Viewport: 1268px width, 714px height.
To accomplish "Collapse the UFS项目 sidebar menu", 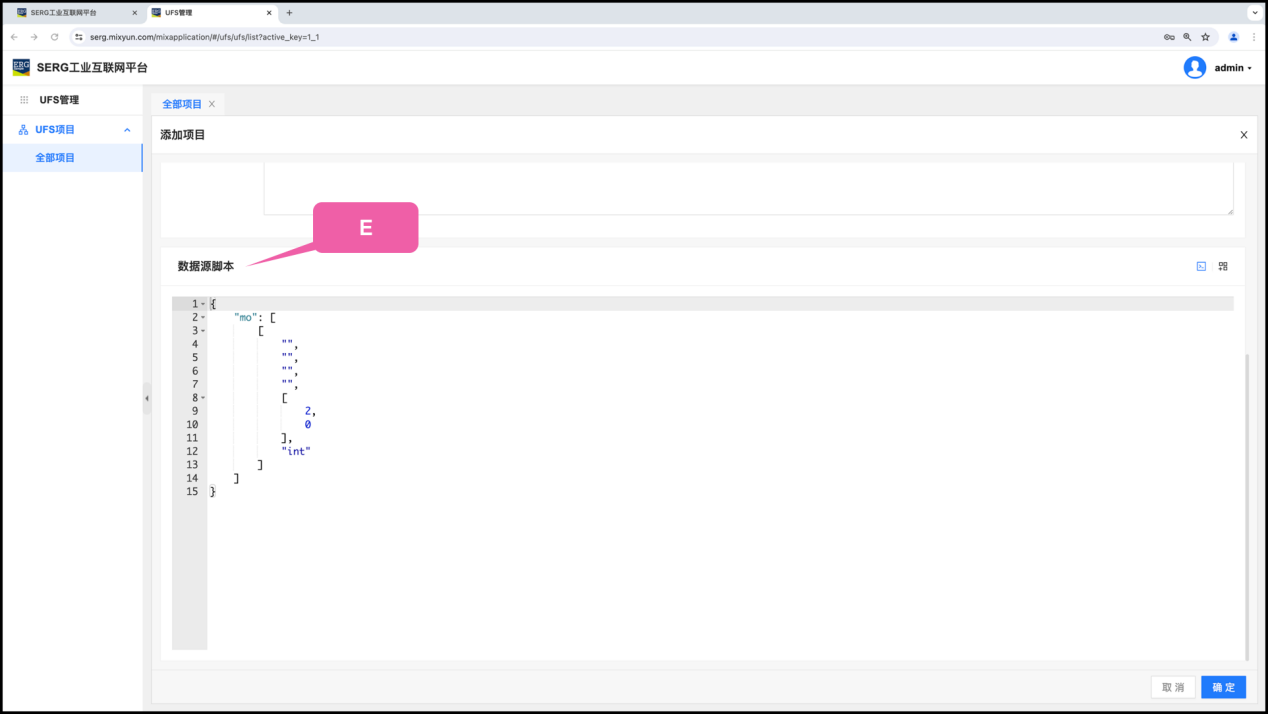I will (127, 130).
